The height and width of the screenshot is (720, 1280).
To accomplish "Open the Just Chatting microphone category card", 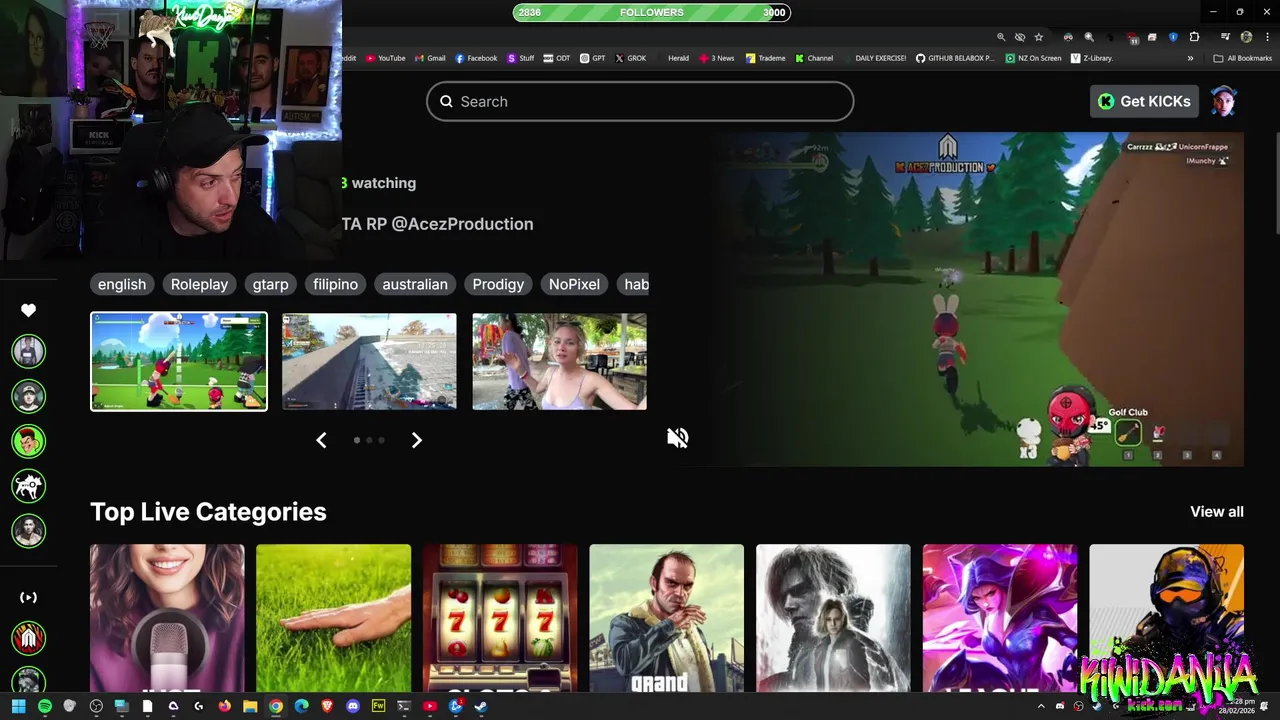I will click(x=167, y=618).
